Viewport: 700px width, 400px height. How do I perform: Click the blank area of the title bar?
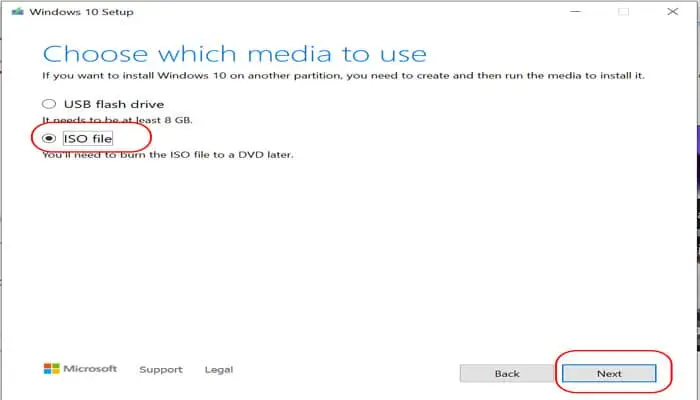pyautogui.click(x=350, y=12)
